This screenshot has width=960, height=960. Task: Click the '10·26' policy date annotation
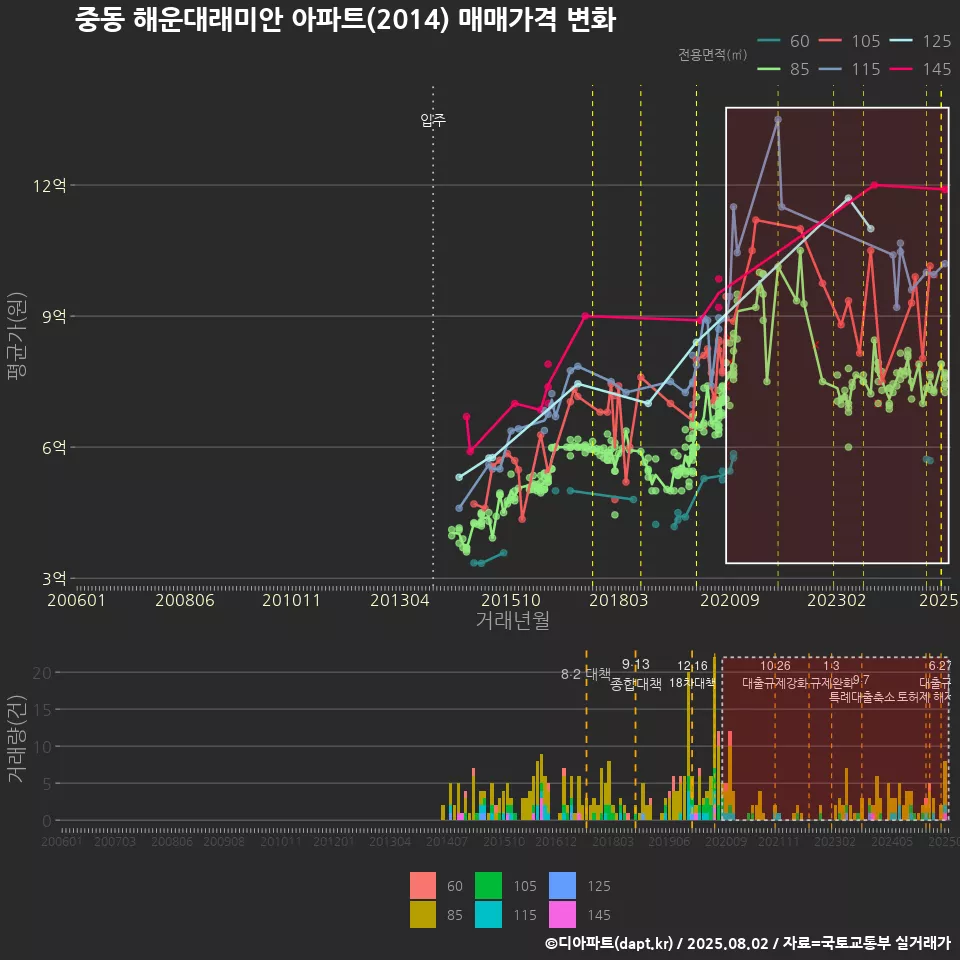pos(775,666)
